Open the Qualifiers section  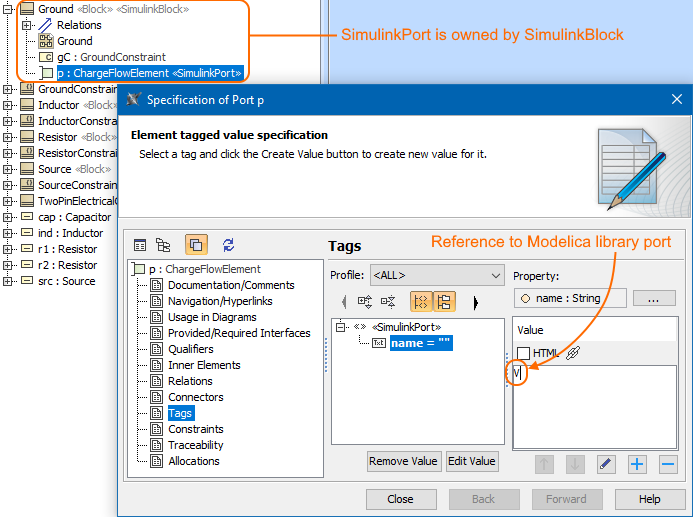coord(190,349)
